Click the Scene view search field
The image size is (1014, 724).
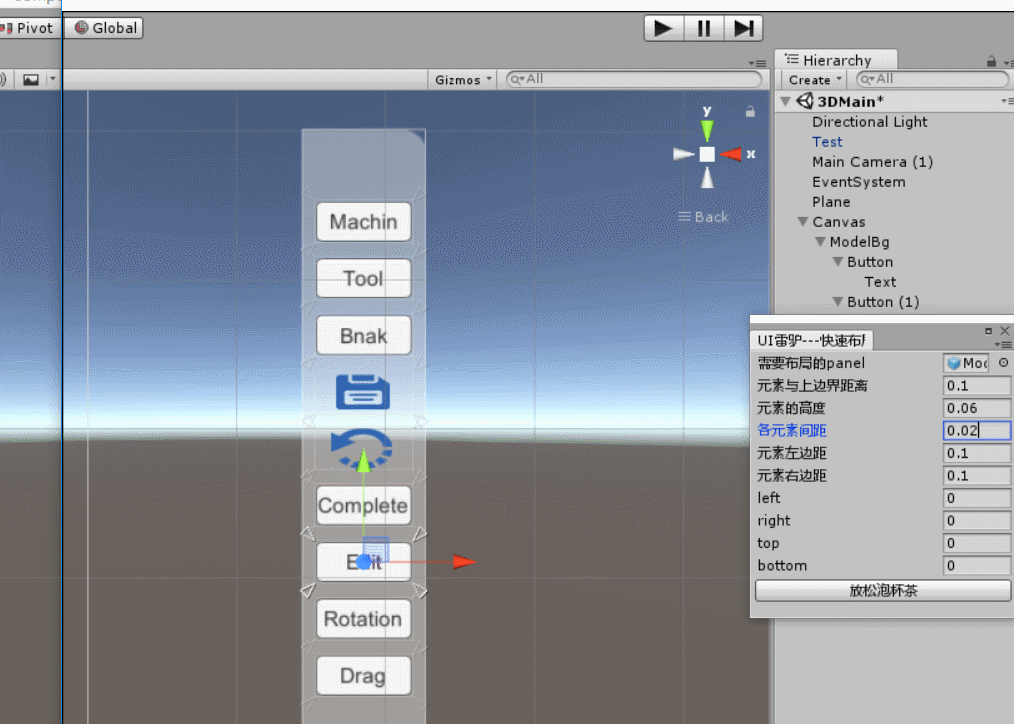click(x=634, y=79)
